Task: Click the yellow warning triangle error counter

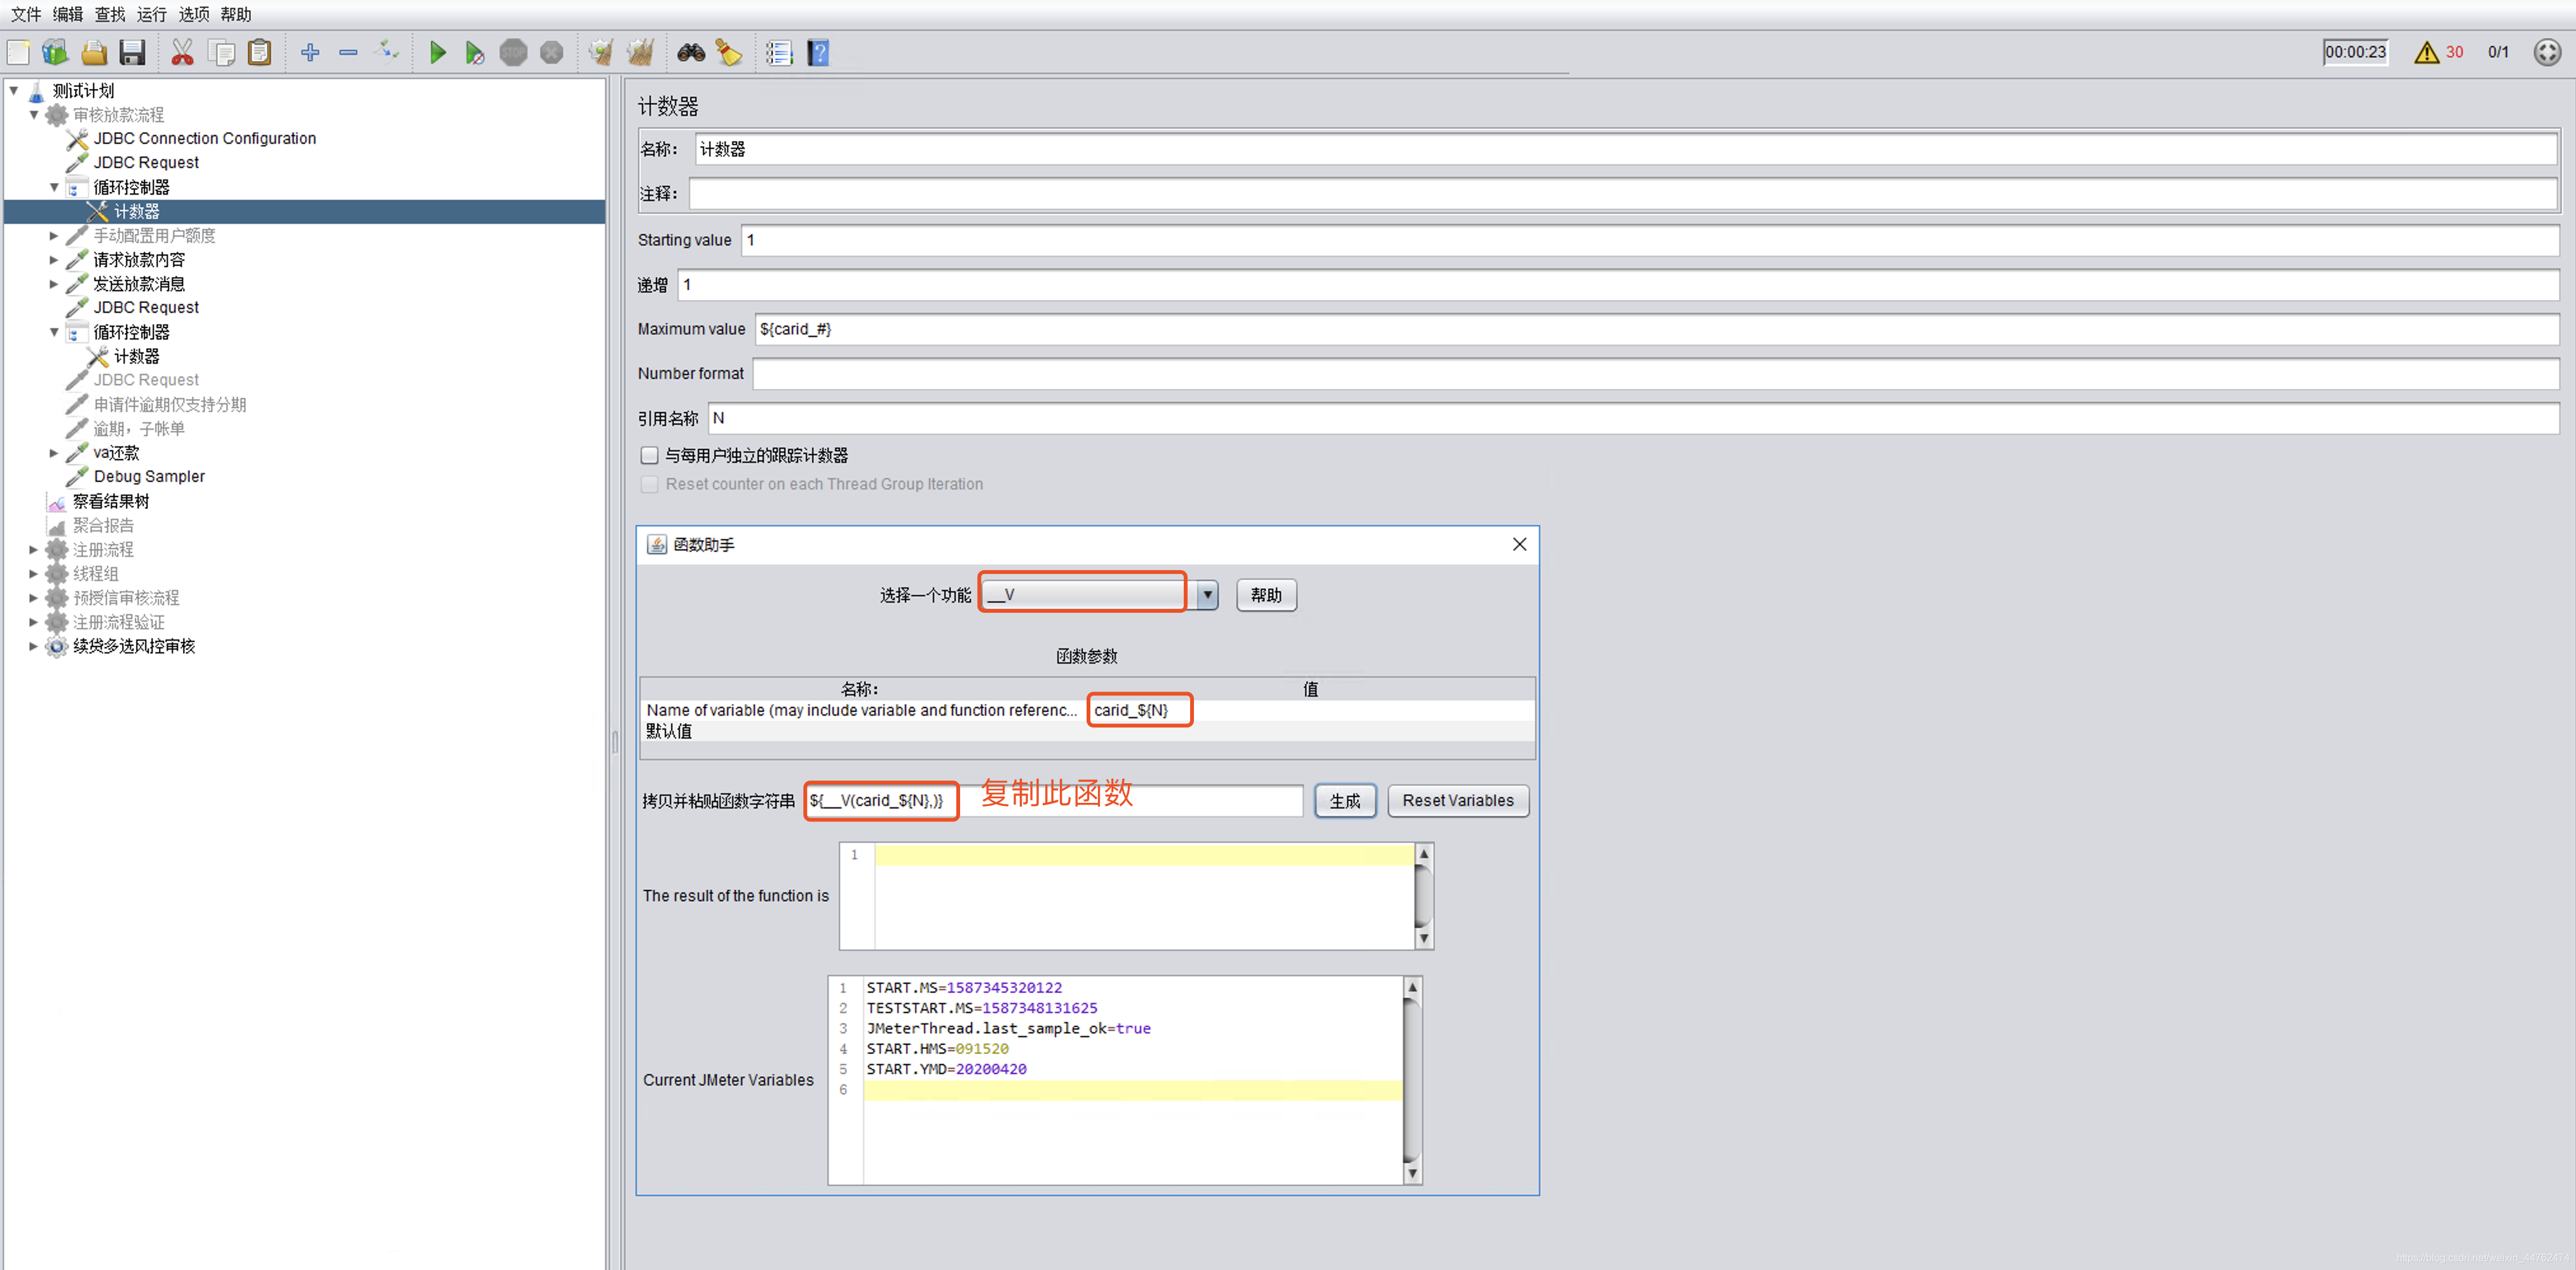Action: pos(2426,52)
